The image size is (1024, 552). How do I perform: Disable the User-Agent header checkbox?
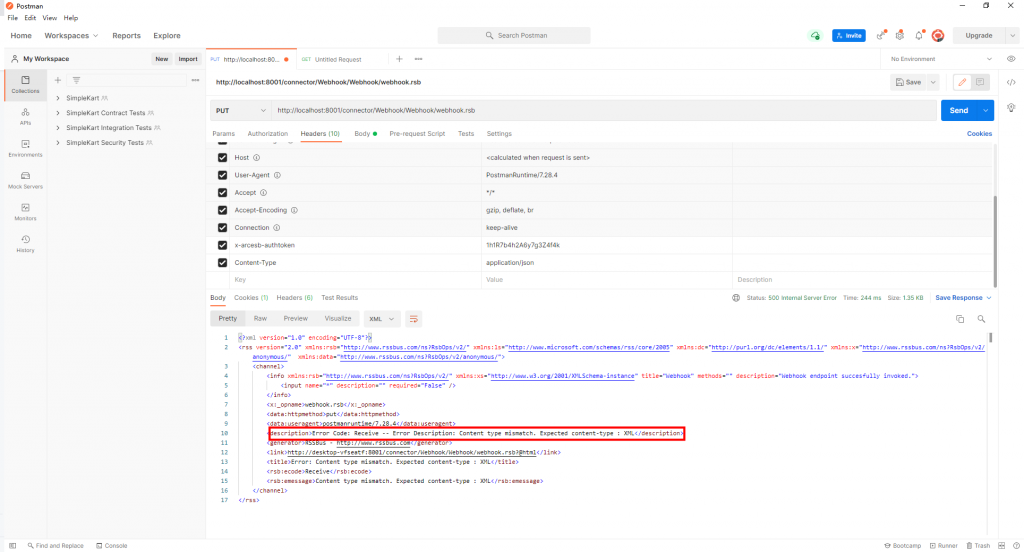tap(222, 175)
